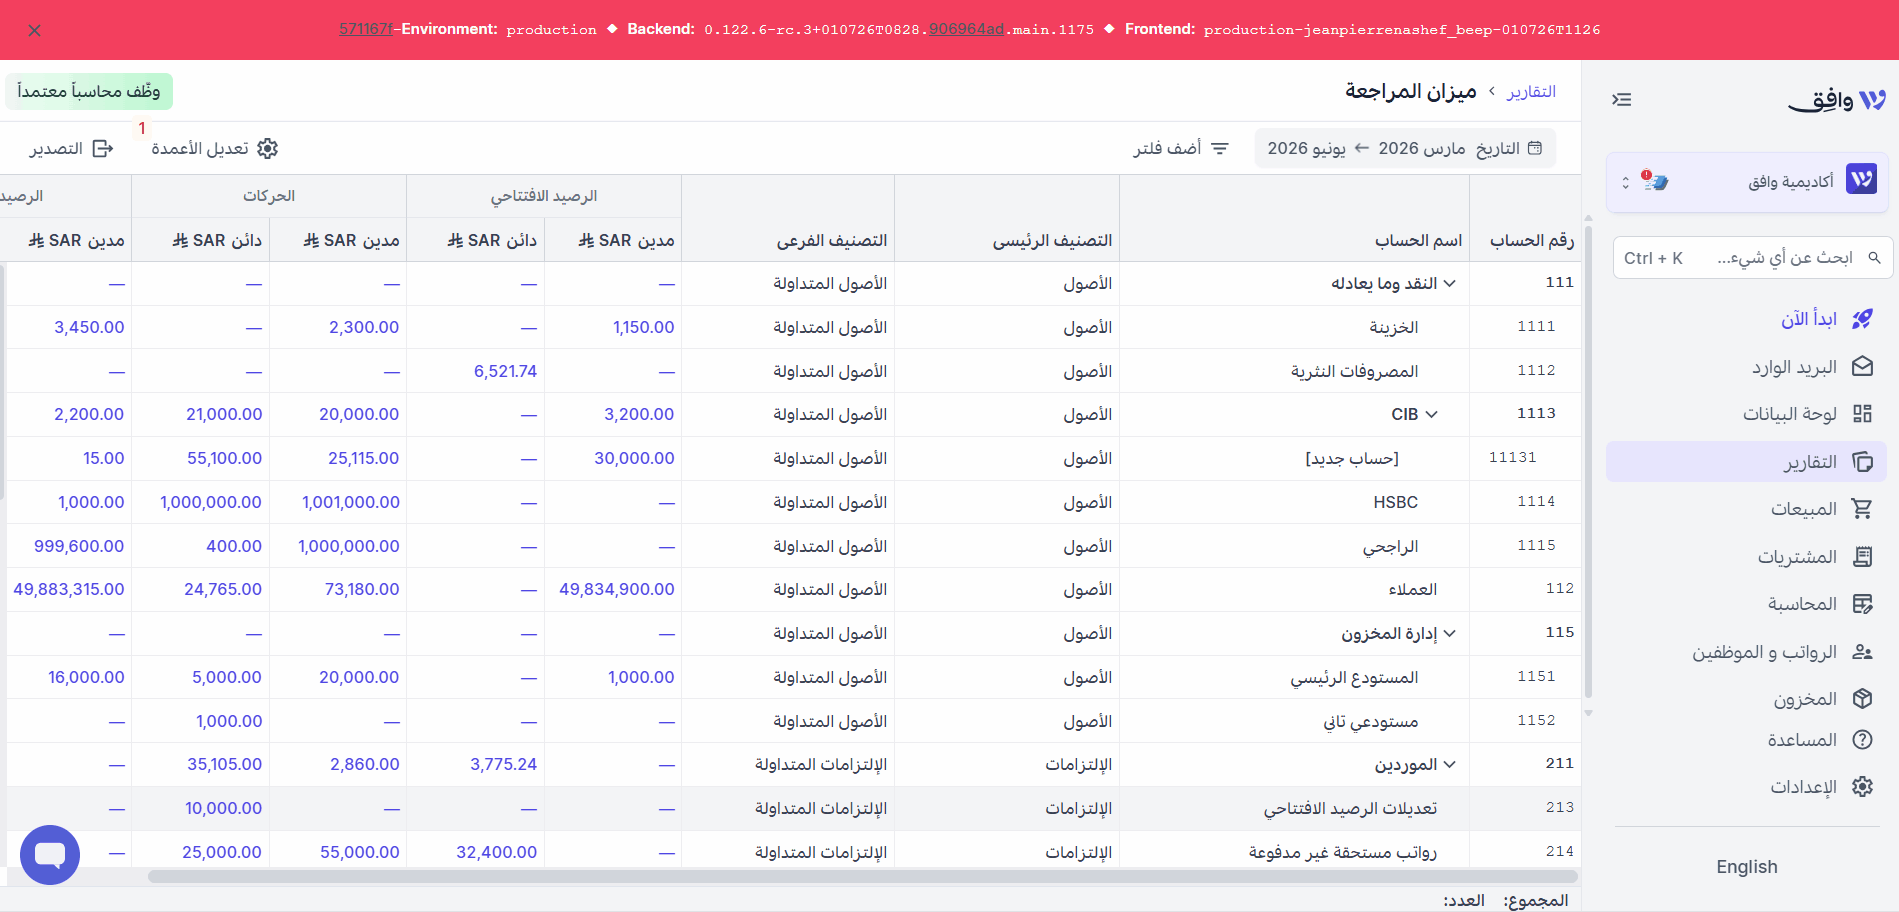
Task: Open the chat support bubble
Action: 50,855
